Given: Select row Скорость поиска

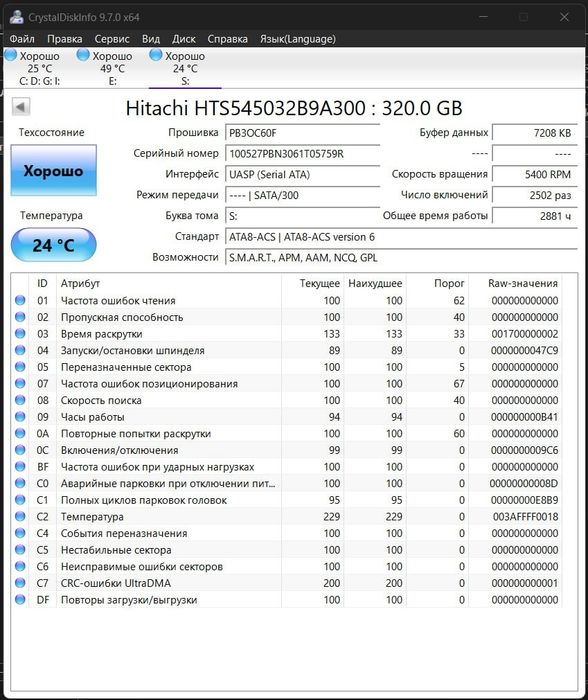Looking at the screenshot, I should [x=287, y=400].
